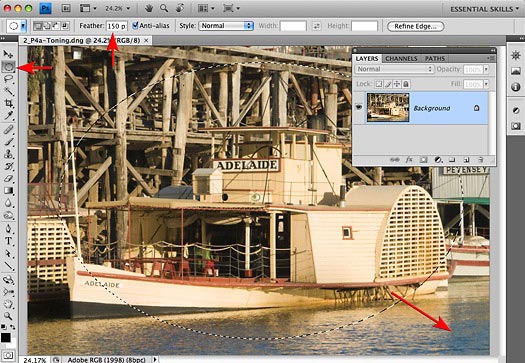Toggle Lock position

click(397, 84)
